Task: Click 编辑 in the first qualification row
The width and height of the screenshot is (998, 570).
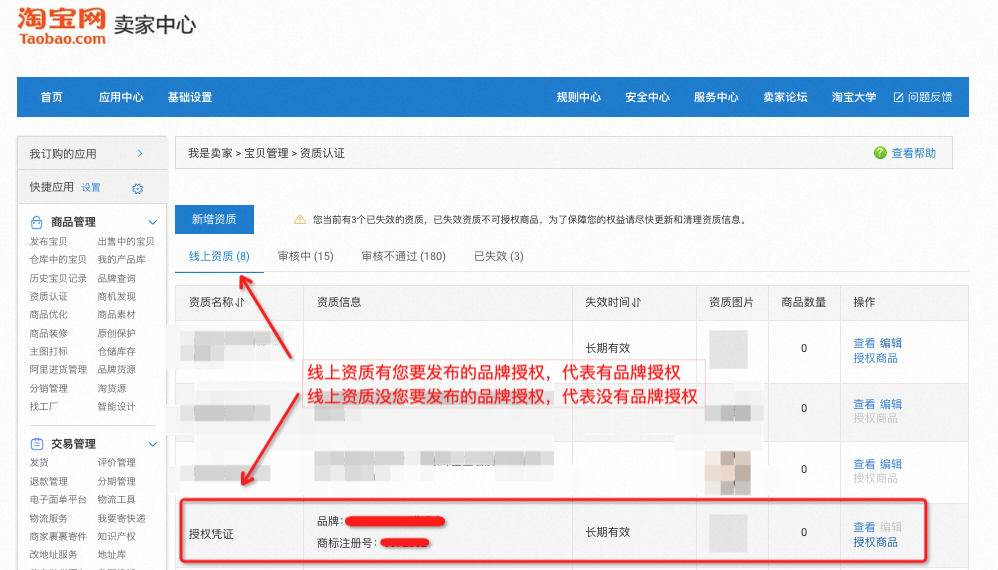Action: click(891, 343)
